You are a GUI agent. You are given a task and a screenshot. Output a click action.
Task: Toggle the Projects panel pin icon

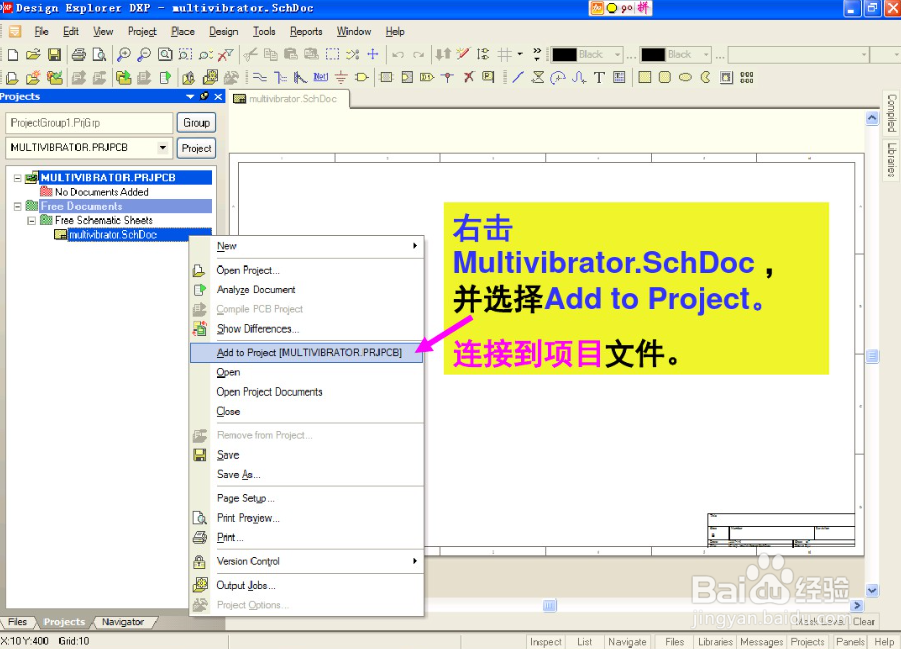204,97
